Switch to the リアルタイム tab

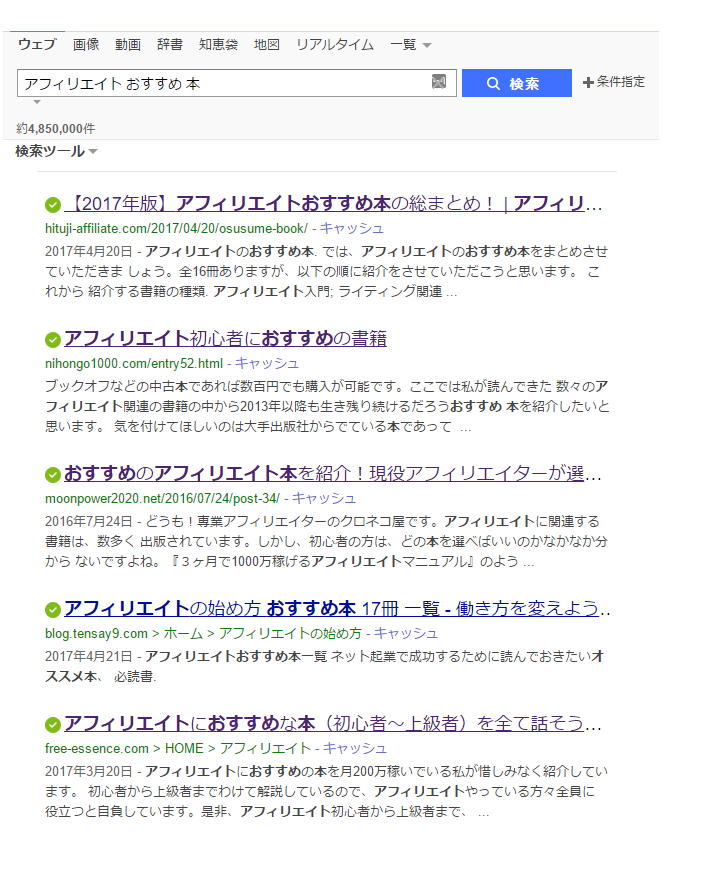click(x=335, y=44)
